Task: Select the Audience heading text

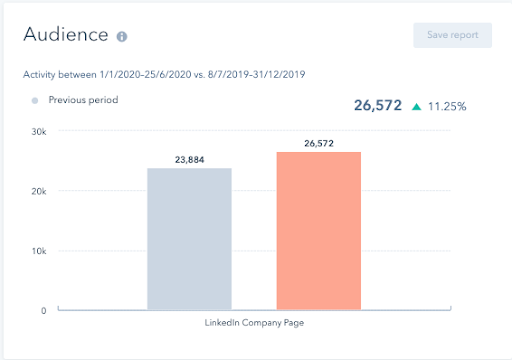Action: pyautogui.click(x=66, y=34)
